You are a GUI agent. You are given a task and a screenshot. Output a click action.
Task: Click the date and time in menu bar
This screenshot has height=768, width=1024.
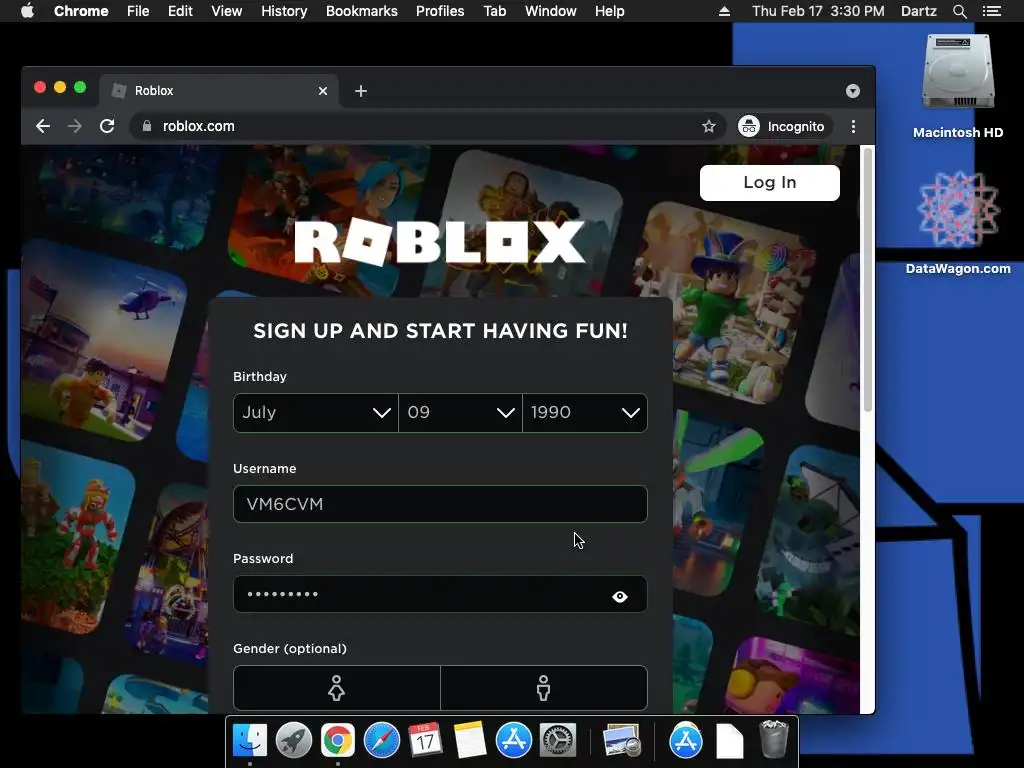tap(818, 11)
